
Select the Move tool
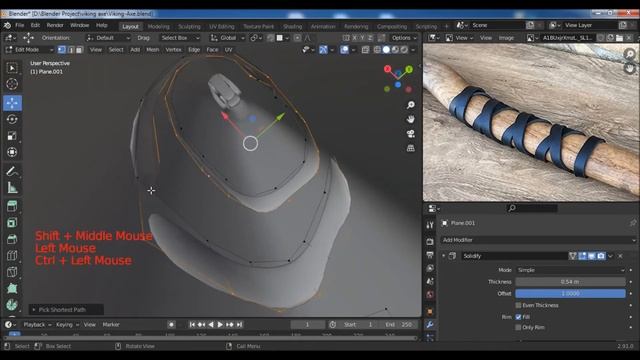[12, 103]
